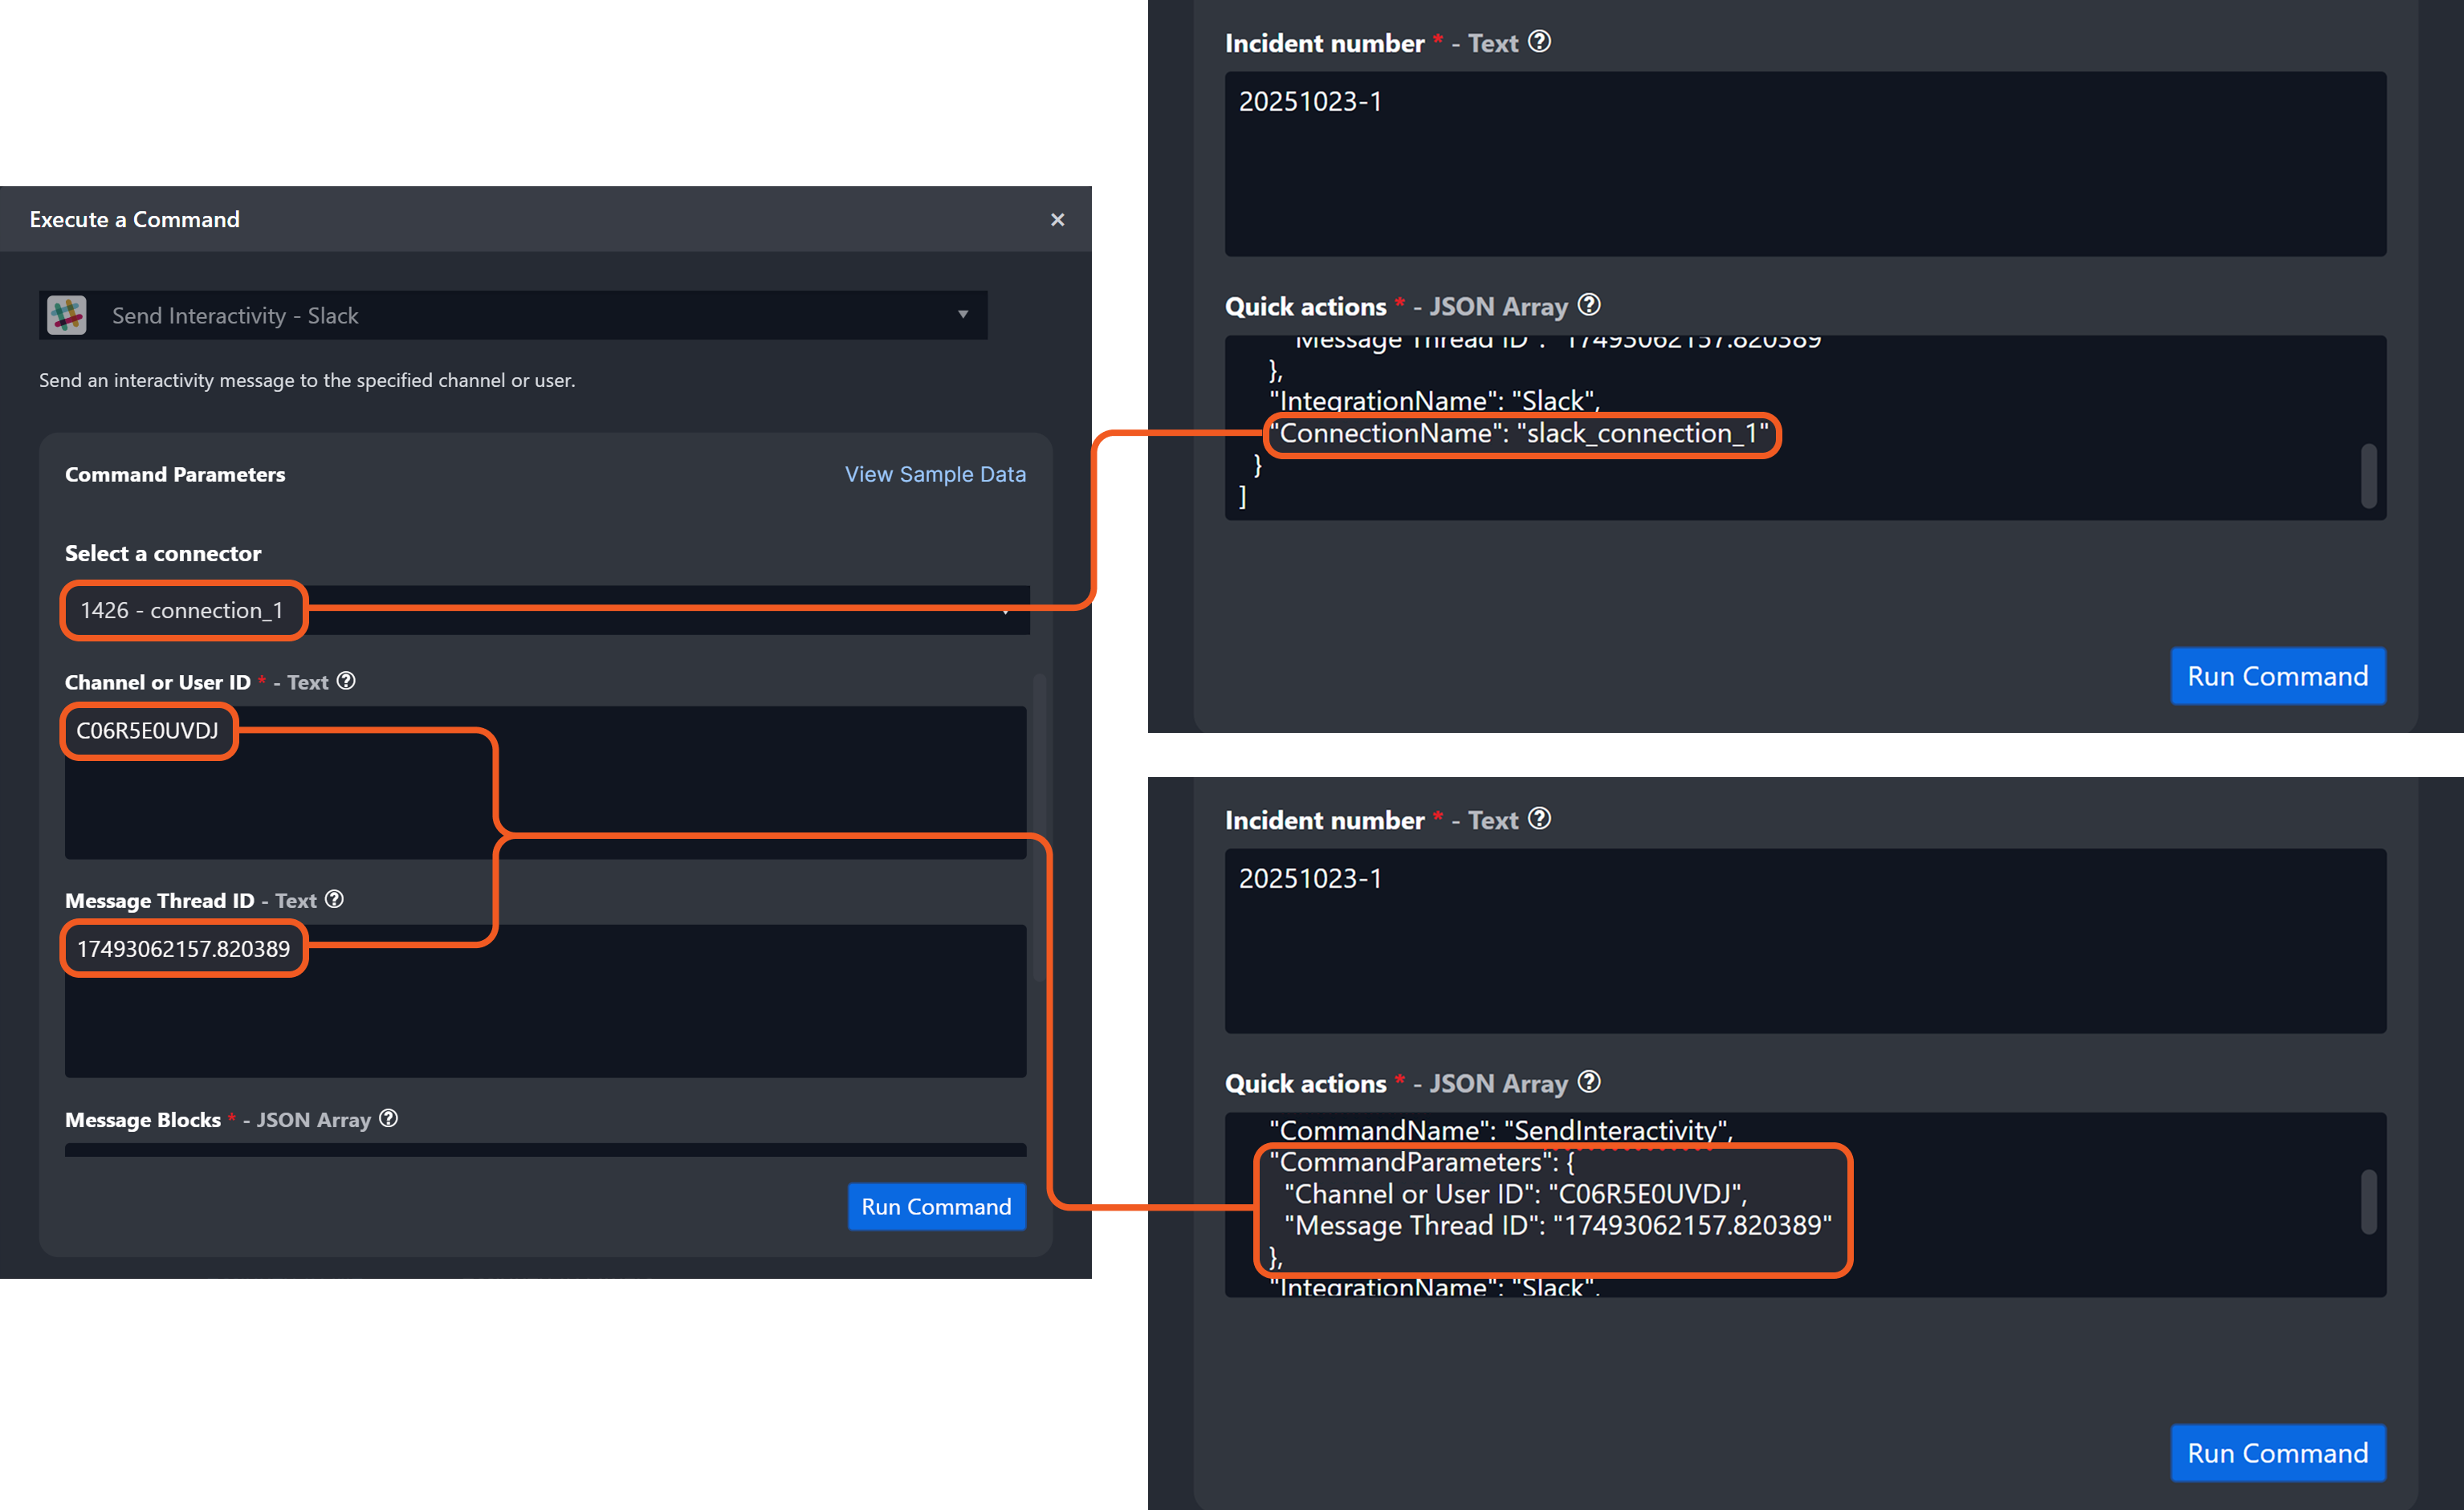Click the upper Incident number text field
The height and width of the screenshot is (1510, 2464).
click(1804, 165)
